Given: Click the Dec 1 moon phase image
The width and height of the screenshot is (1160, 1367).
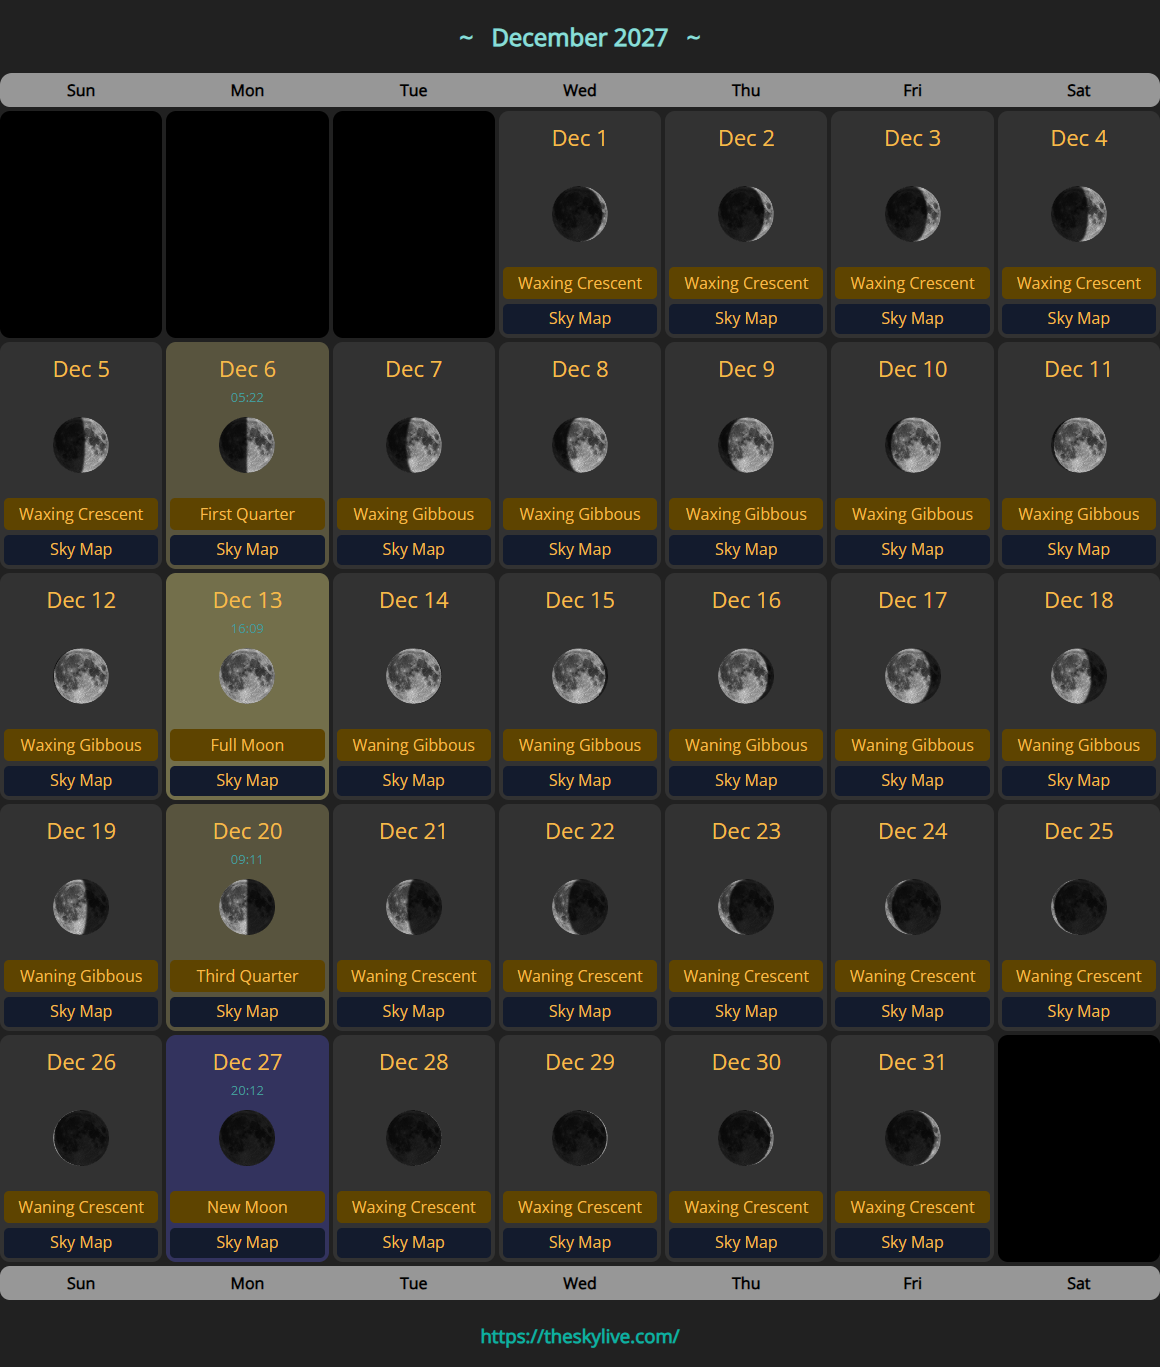Looking at the screenshot, I should click(x=580, y=214).
